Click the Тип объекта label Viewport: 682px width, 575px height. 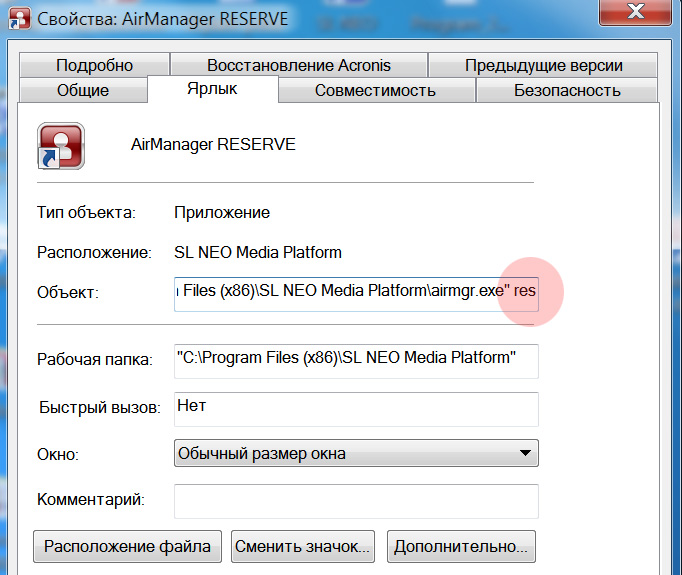86,213
